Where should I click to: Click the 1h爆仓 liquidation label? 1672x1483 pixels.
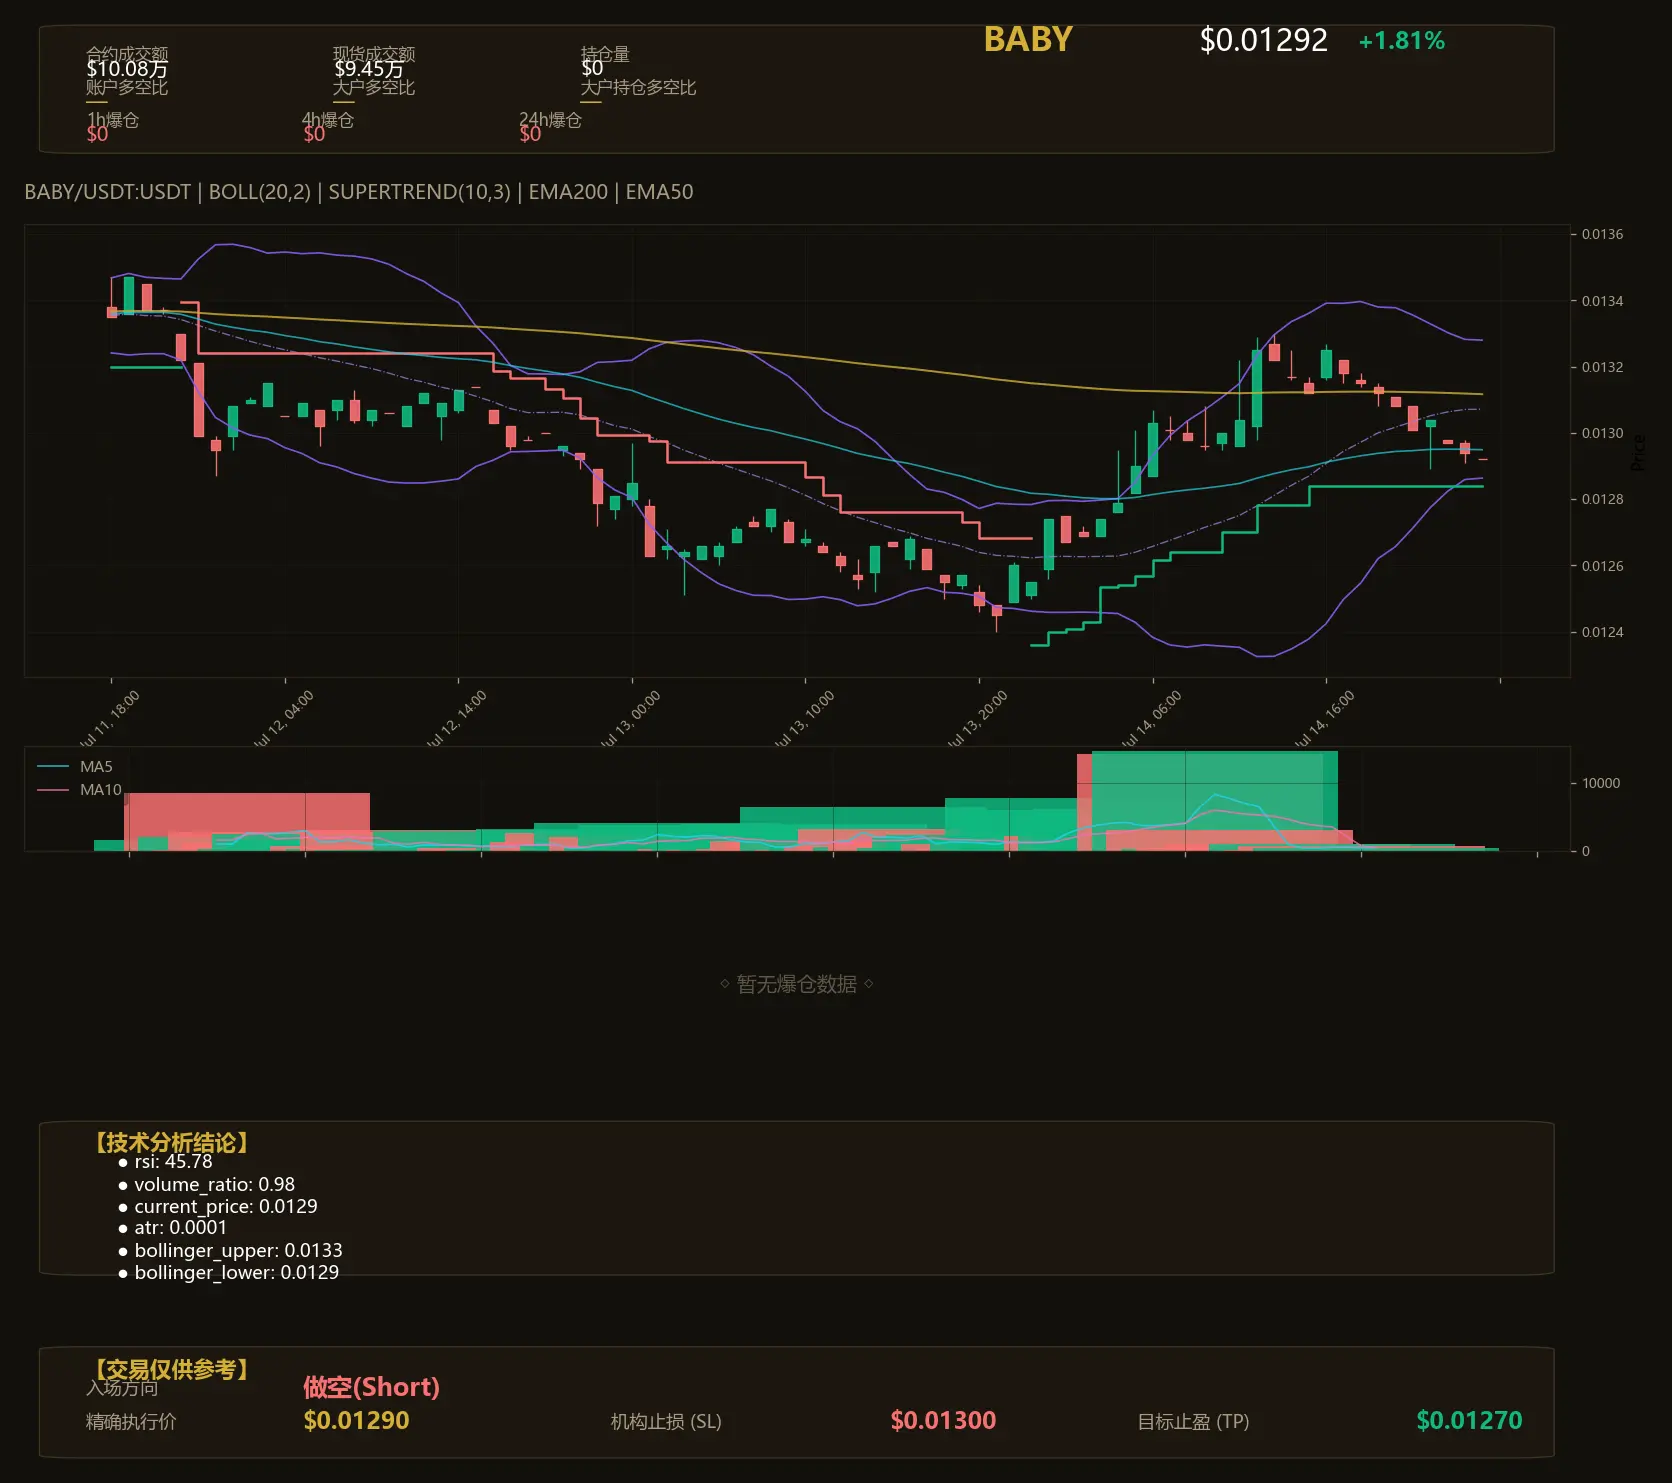[113, 119]
